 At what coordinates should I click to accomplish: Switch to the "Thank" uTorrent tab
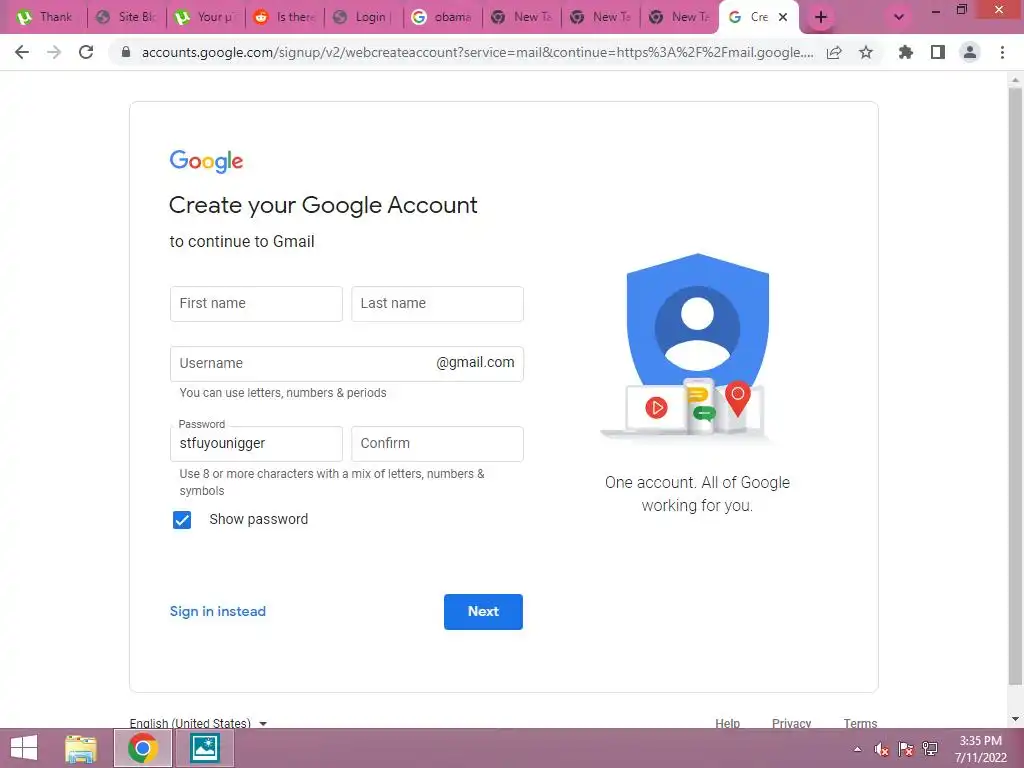tap(44, 17)
